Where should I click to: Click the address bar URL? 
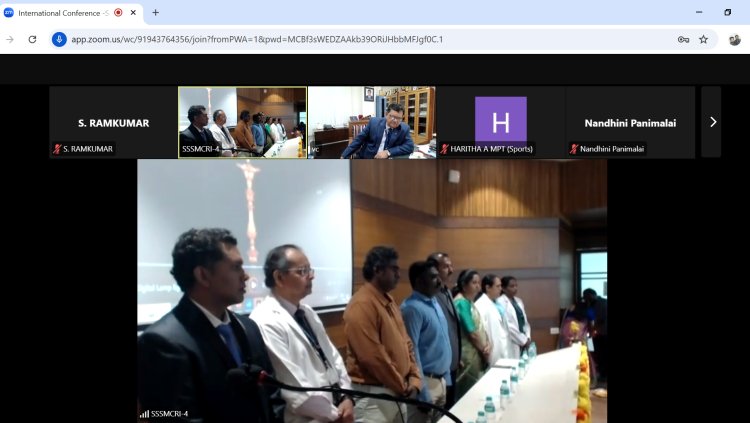(257, 39)
